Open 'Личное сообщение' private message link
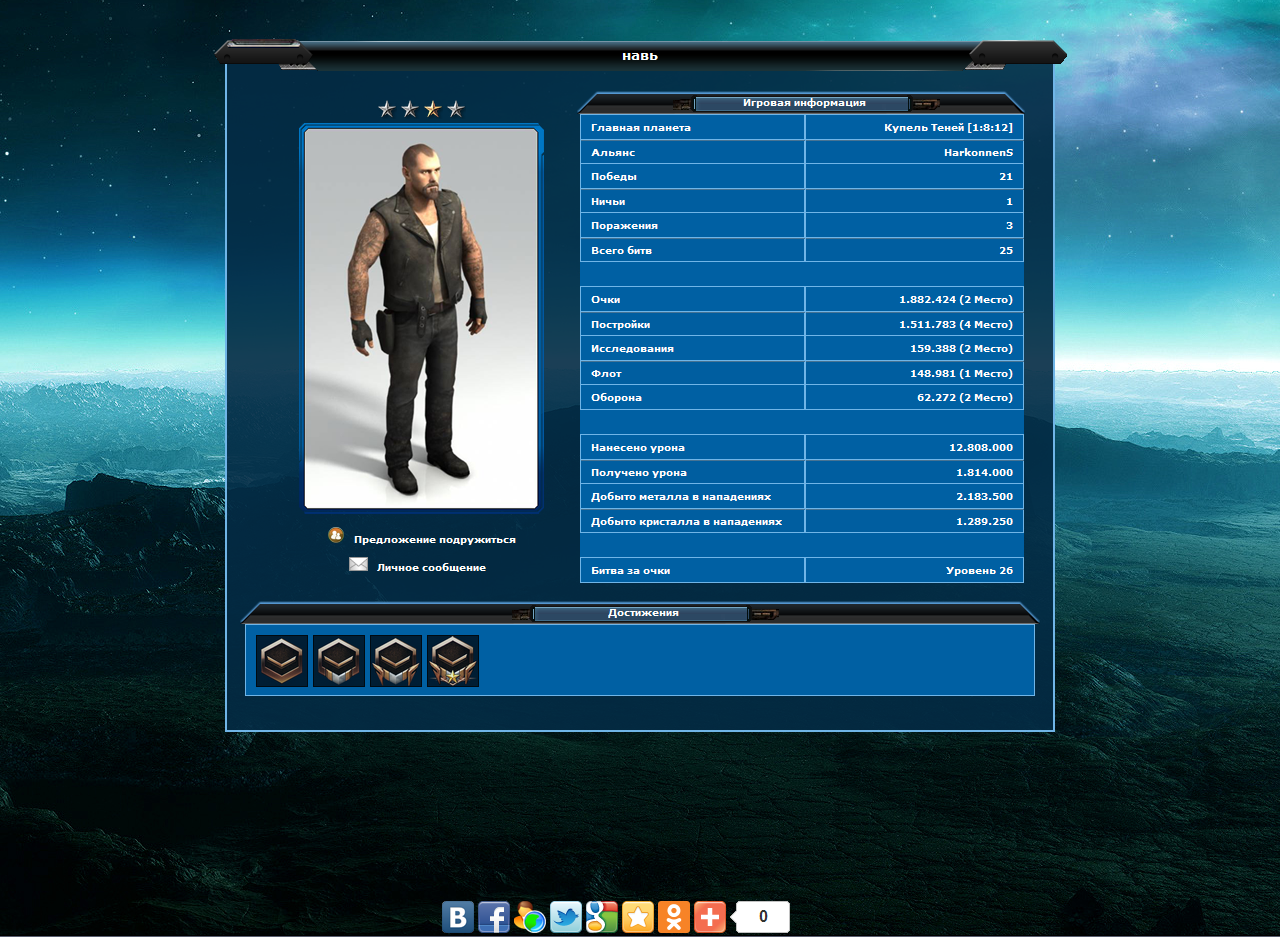1280x937 pixels. click(431, 568)
